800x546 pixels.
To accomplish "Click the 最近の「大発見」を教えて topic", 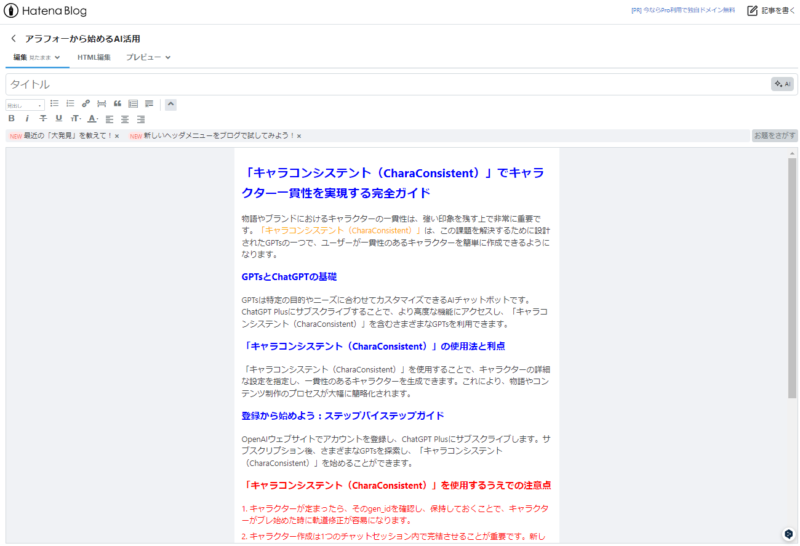I will 67,136.
